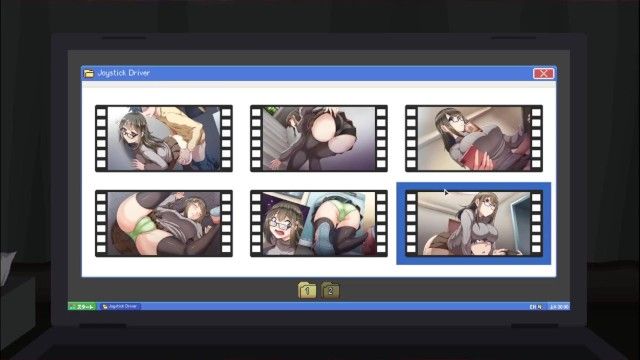Click the green スタート start button
The height and width of the screenshot is (360, 640).
82,307
